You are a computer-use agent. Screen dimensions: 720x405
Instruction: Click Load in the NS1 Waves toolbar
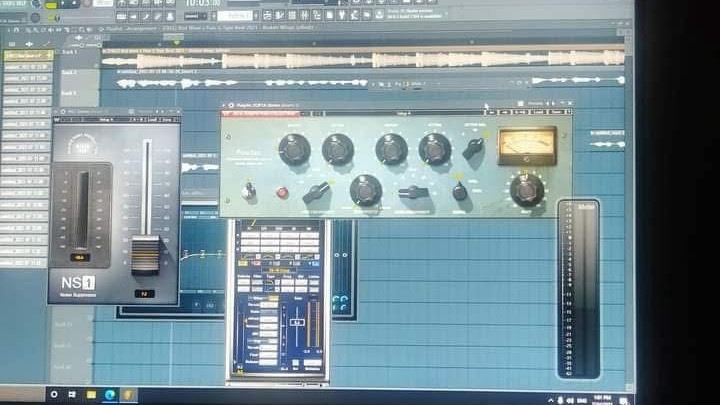coord(152,120)
